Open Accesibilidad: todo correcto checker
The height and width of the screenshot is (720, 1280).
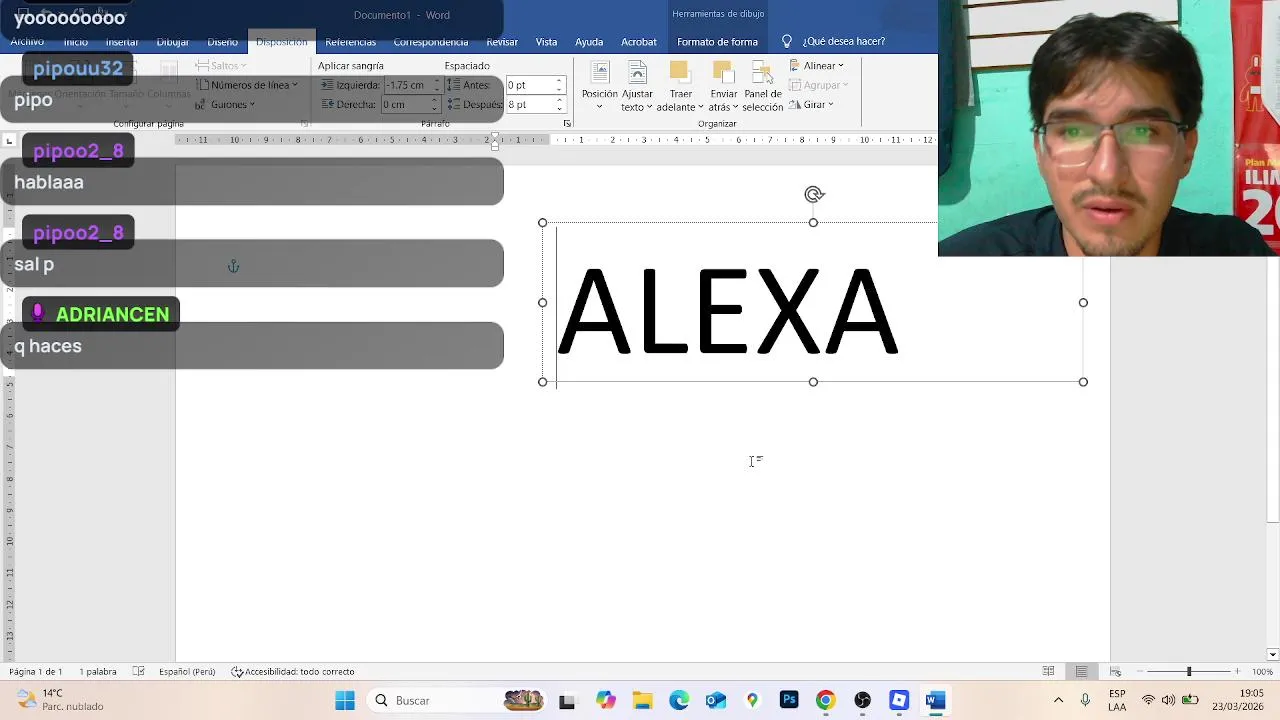(293, 672)
